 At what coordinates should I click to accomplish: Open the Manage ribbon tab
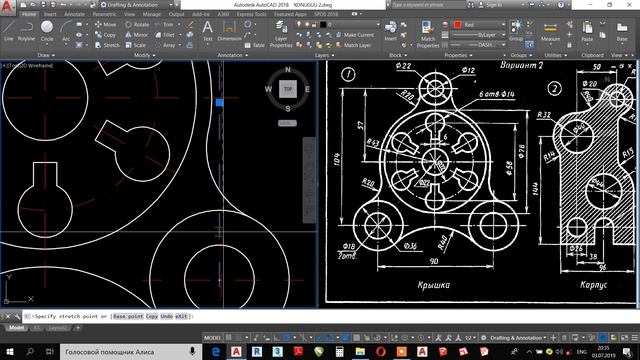(x=152, y=14)
